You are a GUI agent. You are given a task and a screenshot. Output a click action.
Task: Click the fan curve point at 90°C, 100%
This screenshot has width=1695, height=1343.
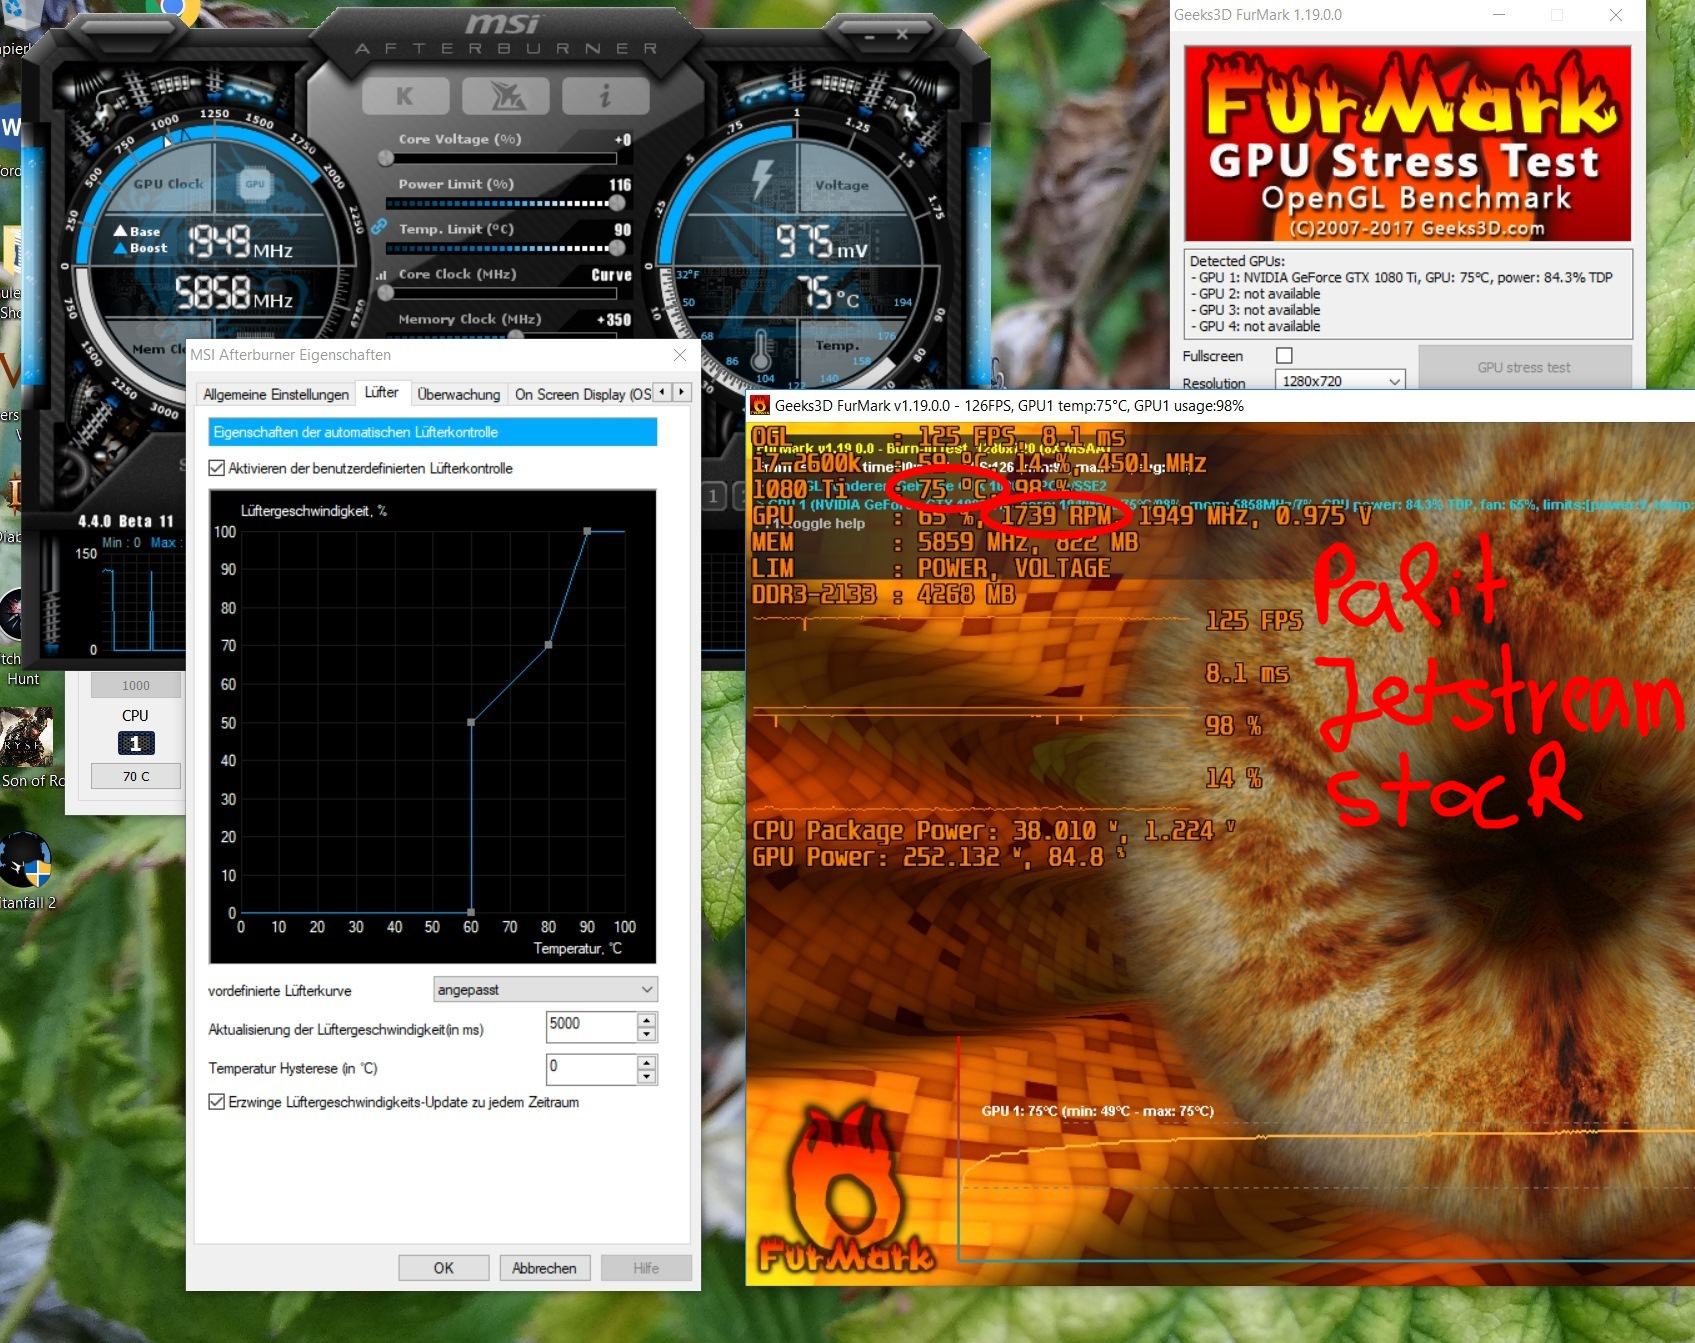coord(587,531)
